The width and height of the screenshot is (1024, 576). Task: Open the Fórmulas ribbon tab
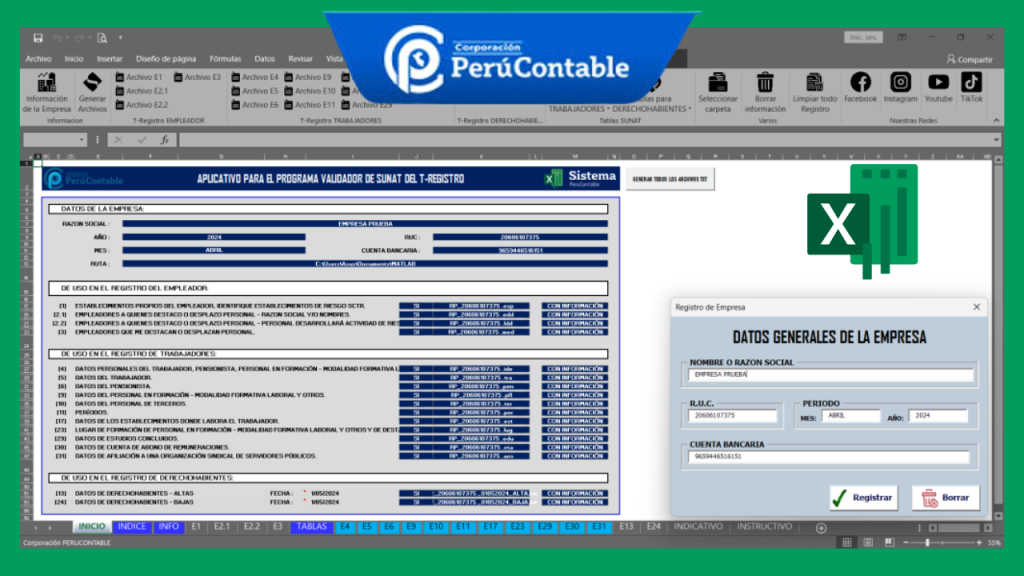(x=225, y=59)
